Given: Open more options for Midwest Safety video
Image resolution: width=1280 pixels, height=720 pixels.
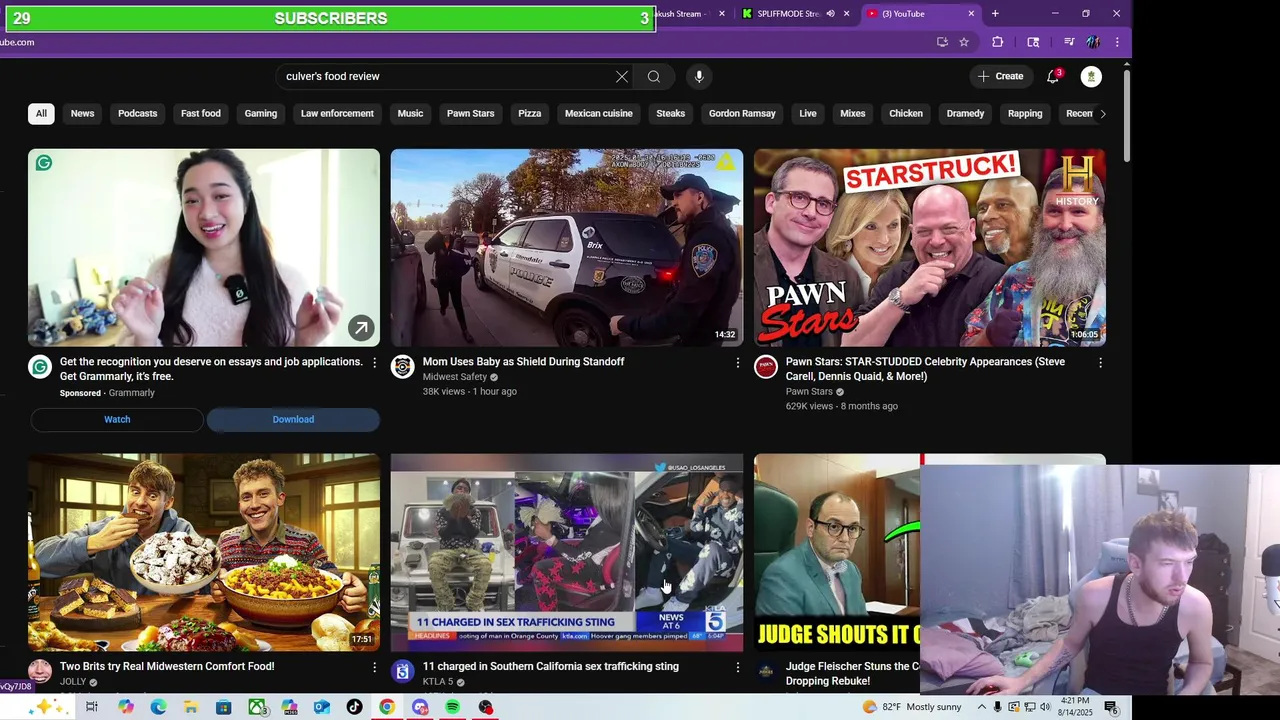Looking at the screenshot, I should [738, 363].
